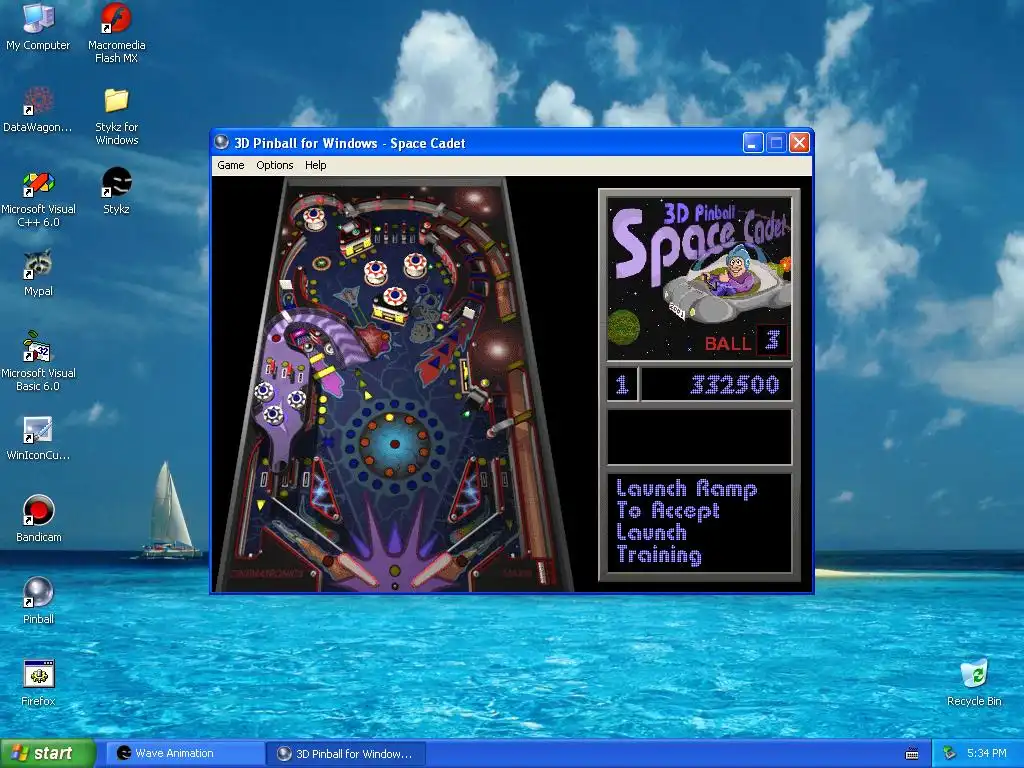The image size is (1024, 768).
Task: Select the Bandicam desktop shortcut
Action: (x=38, y=519)
